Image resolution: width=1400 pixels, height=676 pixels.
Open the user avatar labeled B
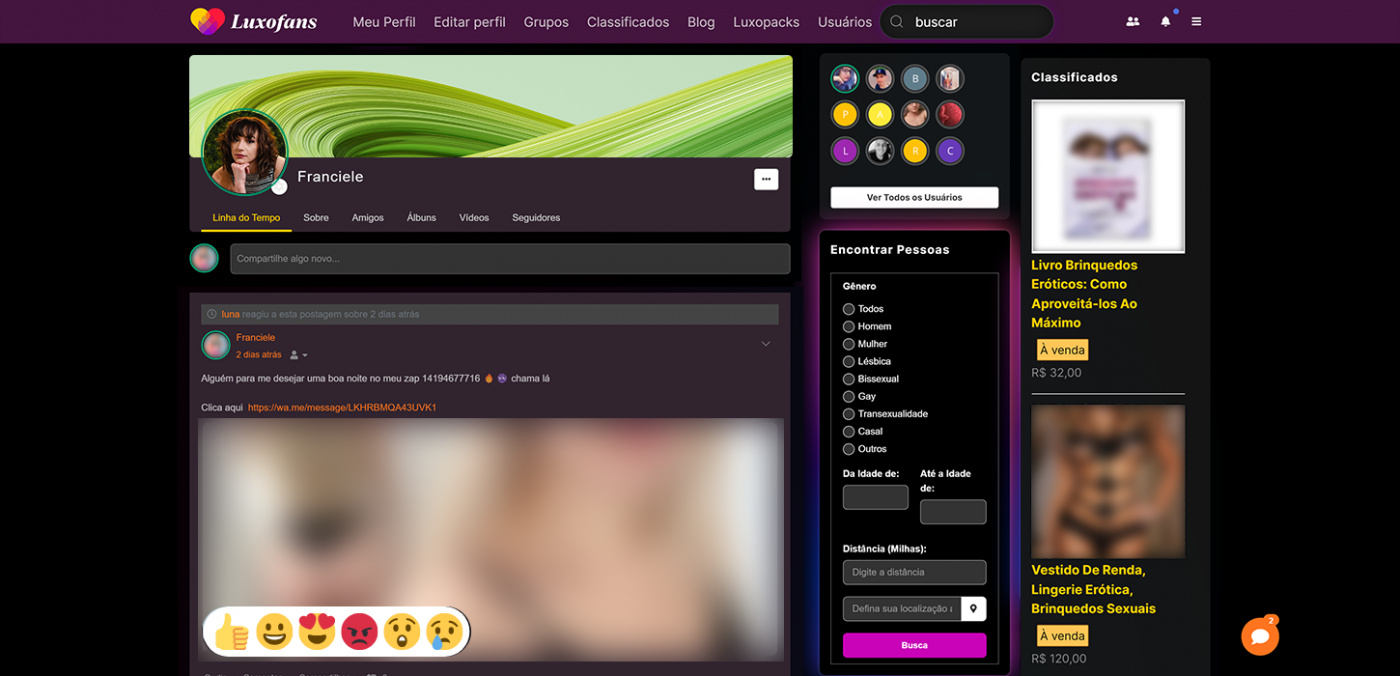(915, 79)
